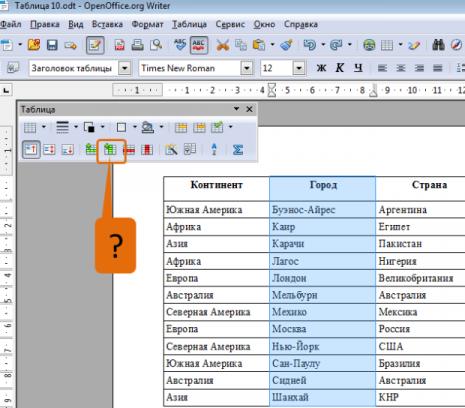Open line color picker in Table toolbar
The width and height of the screenshot is (465, 408).
tap(89, 127)
